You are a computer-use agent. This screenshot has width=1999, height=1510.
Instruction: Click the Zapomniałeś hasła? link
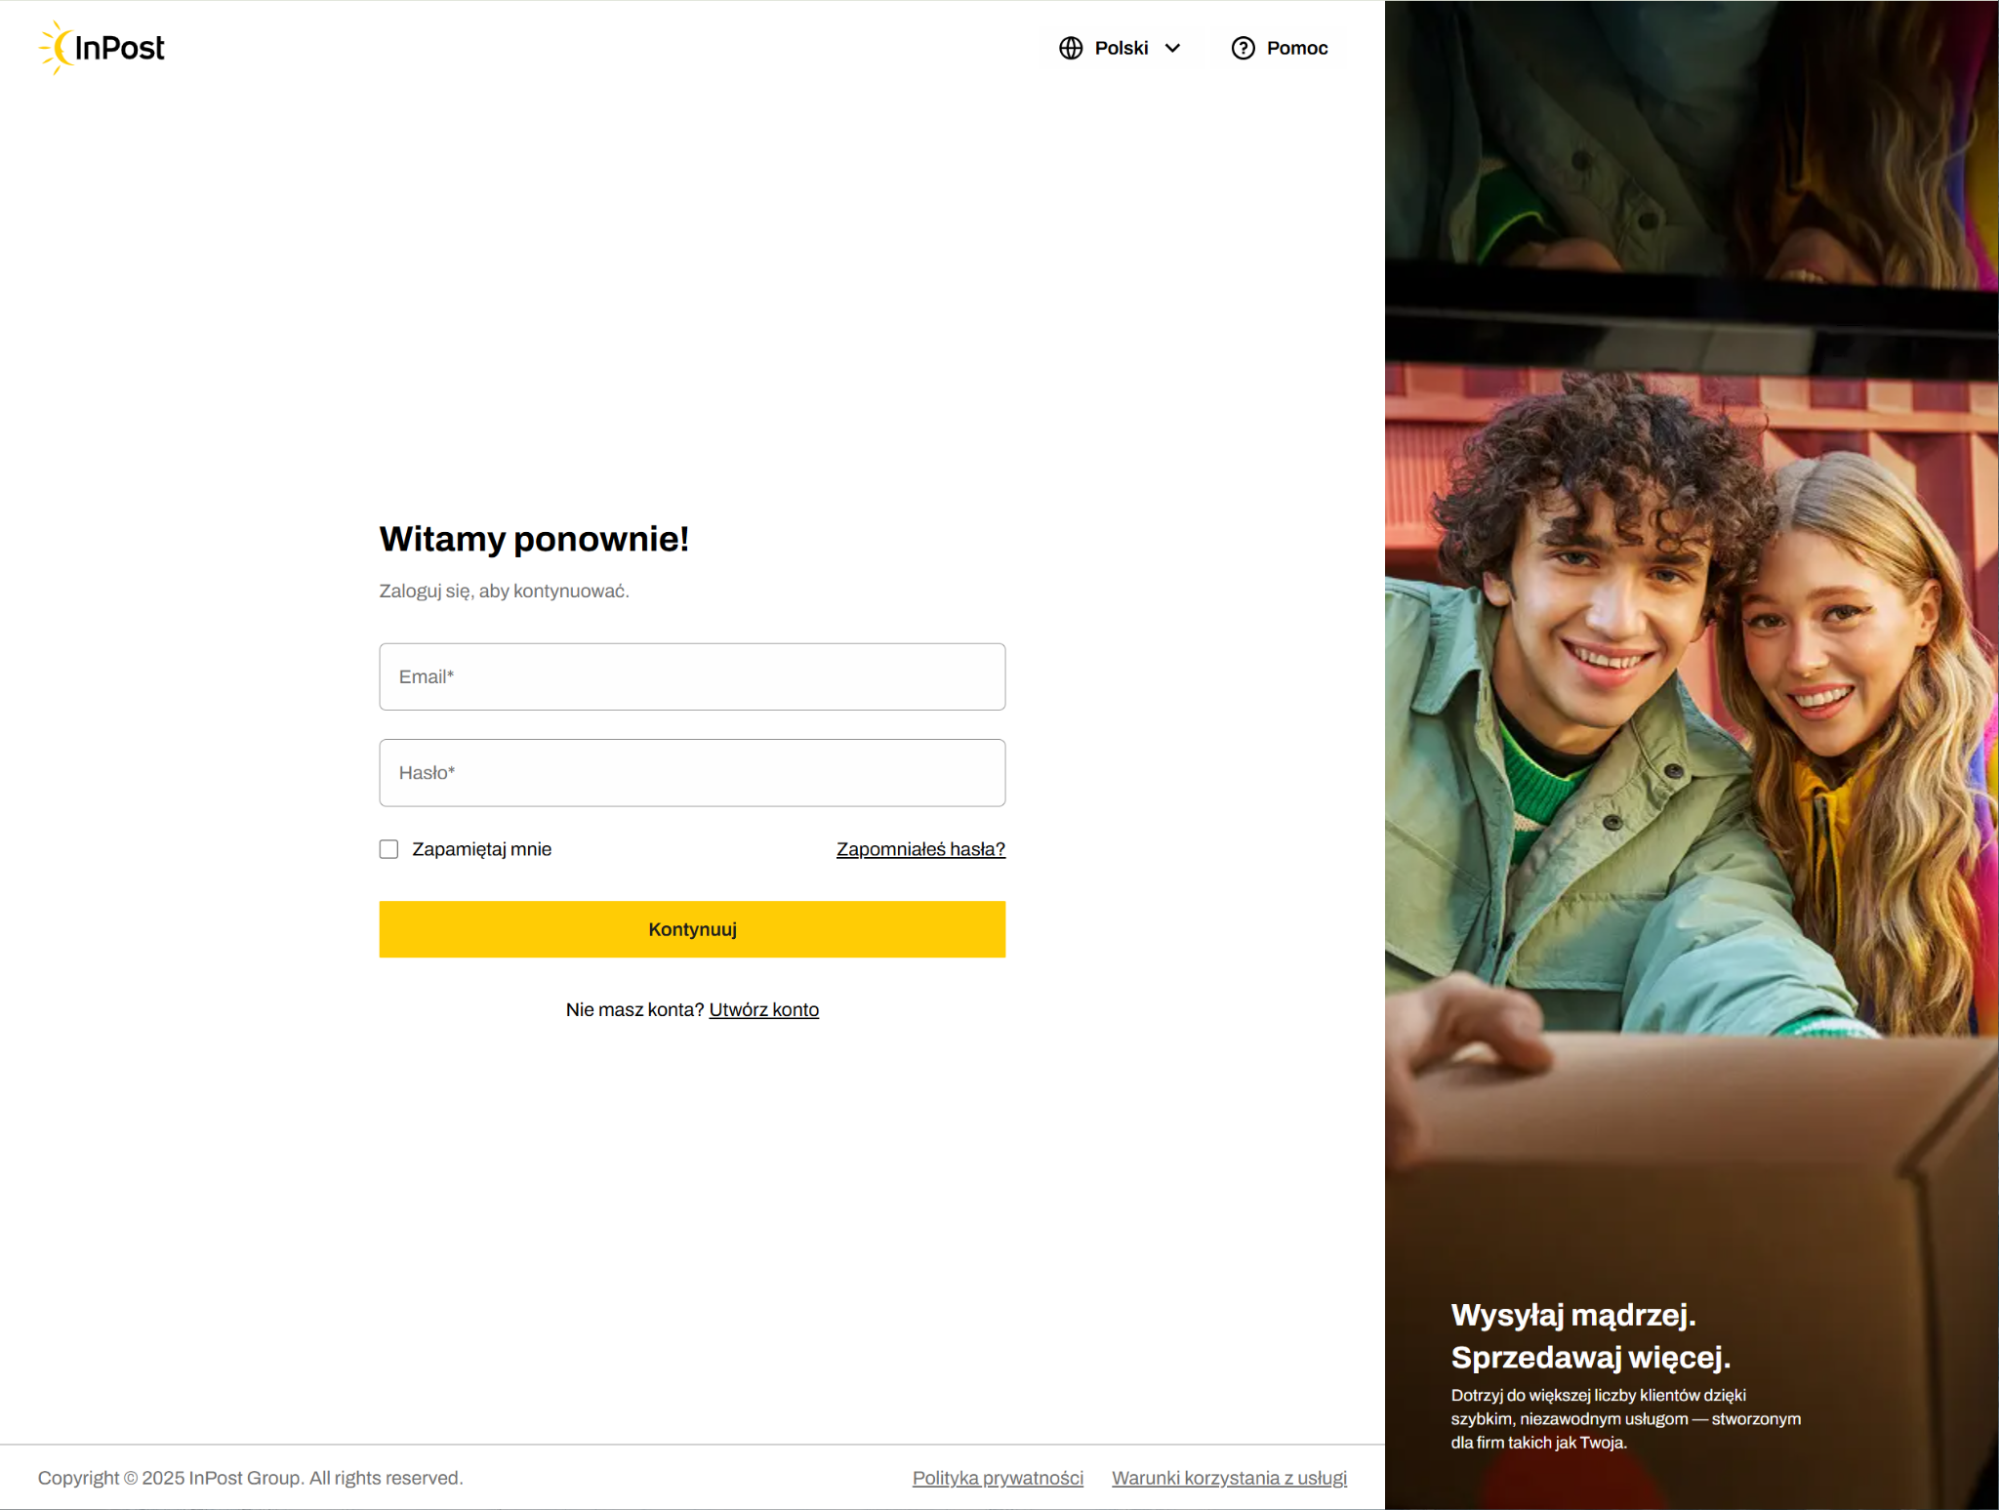pos(921,849)
